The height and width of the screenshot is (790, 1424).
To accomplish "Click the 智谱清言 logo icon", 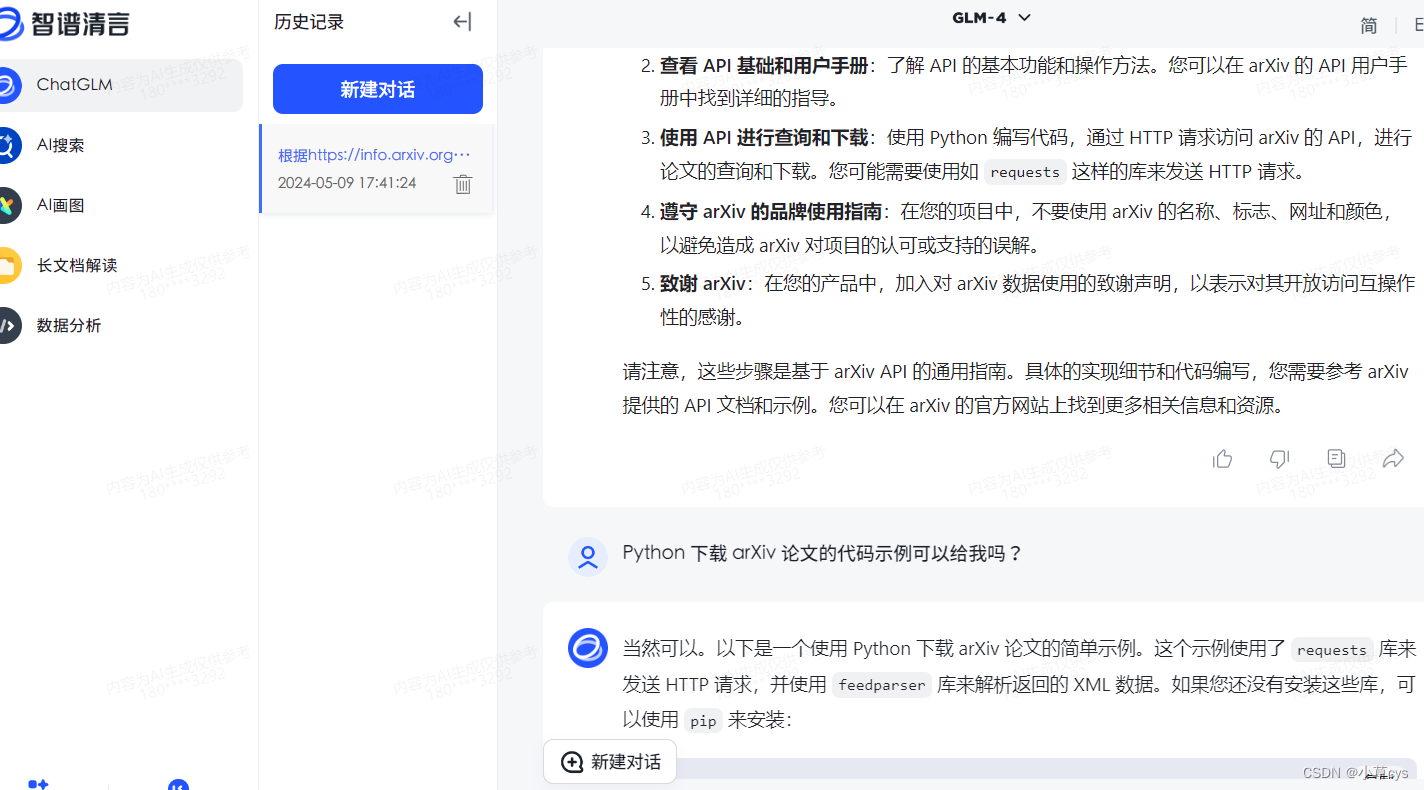I will pos(10,24).
